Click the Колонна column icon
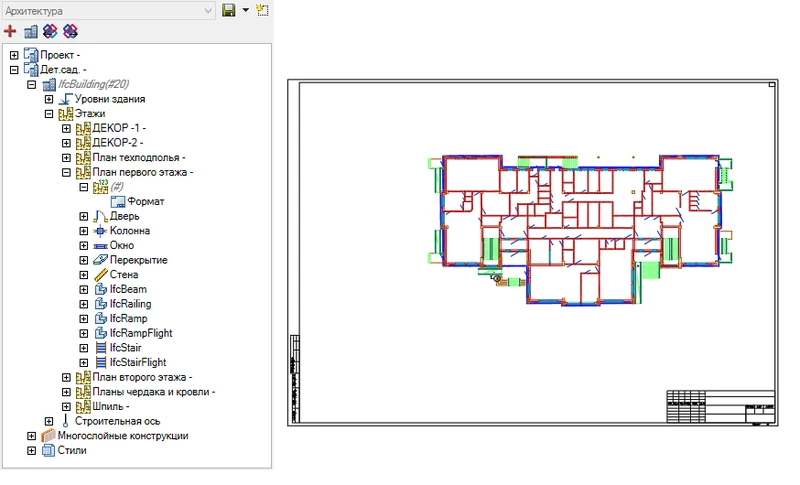Viewport: 800px width, 485px height. (99, 231)
